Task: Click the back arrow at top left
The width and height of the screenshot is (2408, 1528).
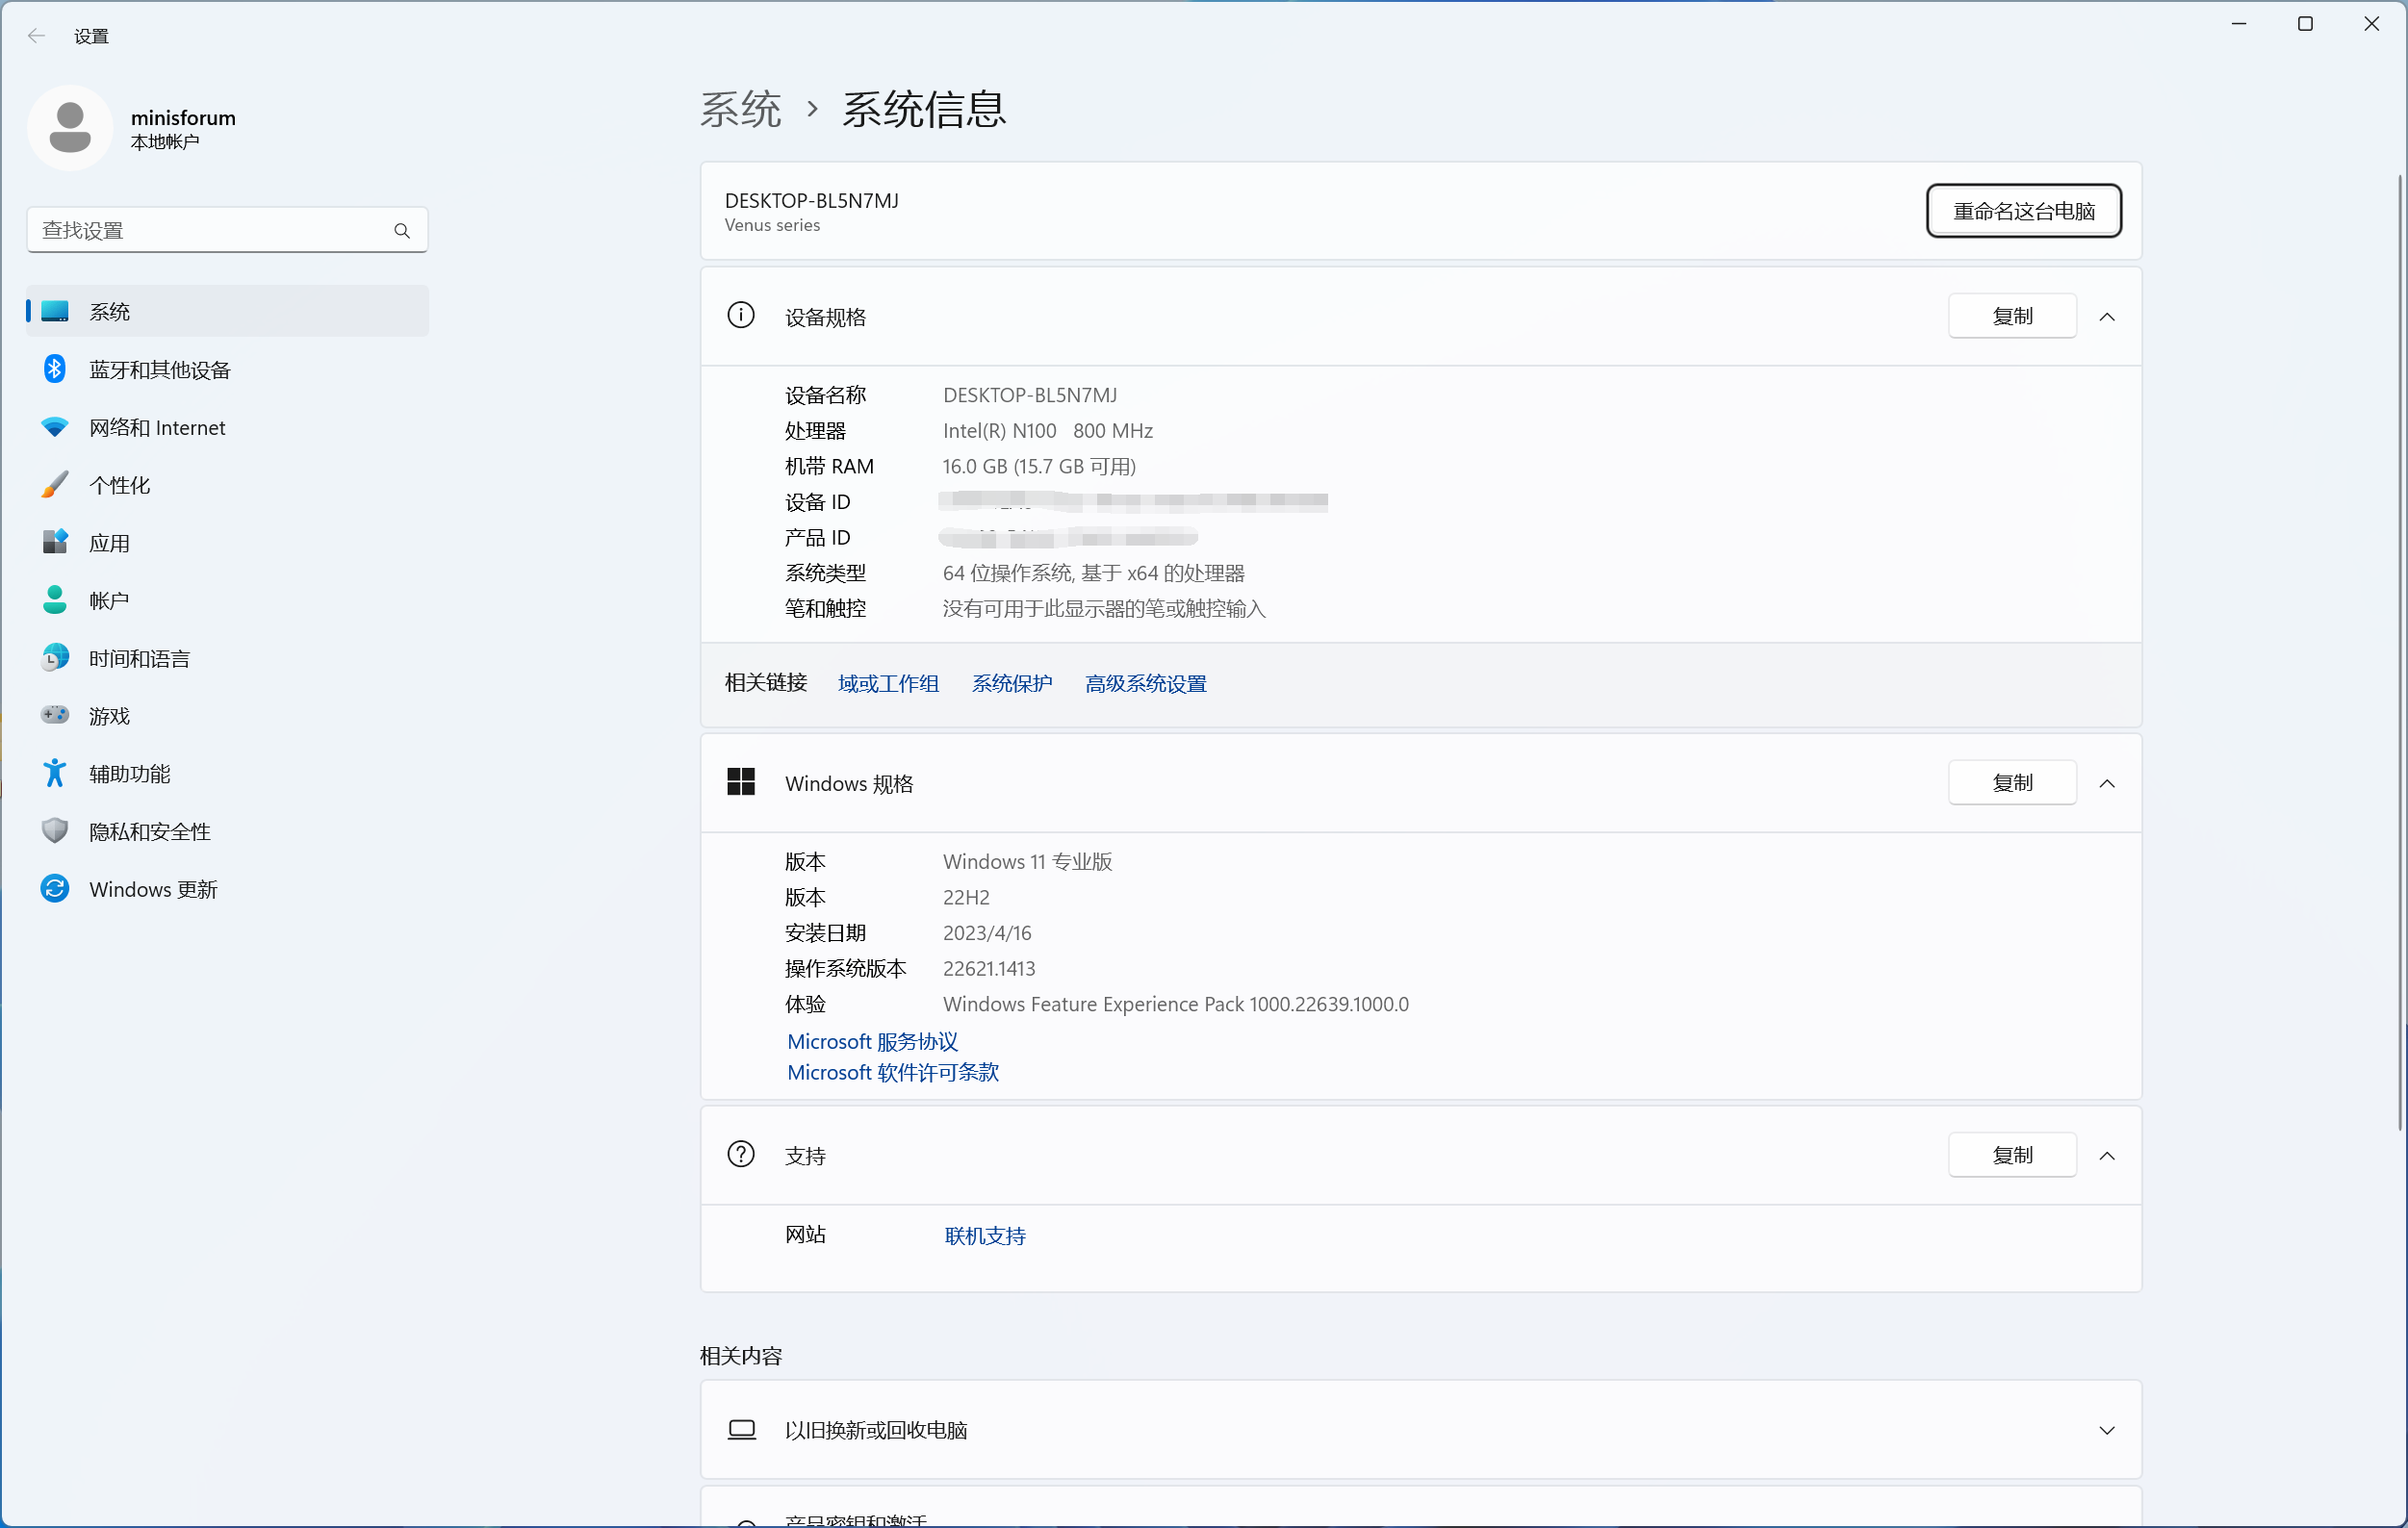Action: (x=37, y=36)
